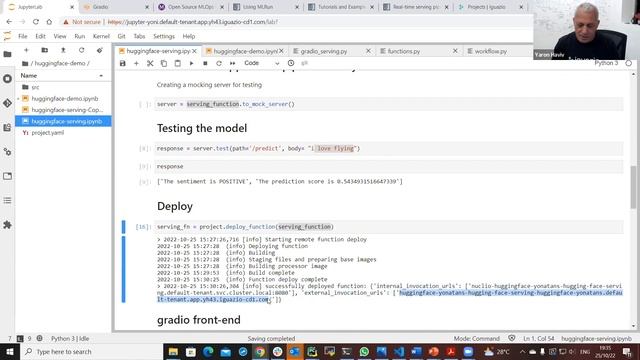Click Ln 1, Col 54 status indicator
640x360 pixels.
pyautogui.click(x=538, y=338)
